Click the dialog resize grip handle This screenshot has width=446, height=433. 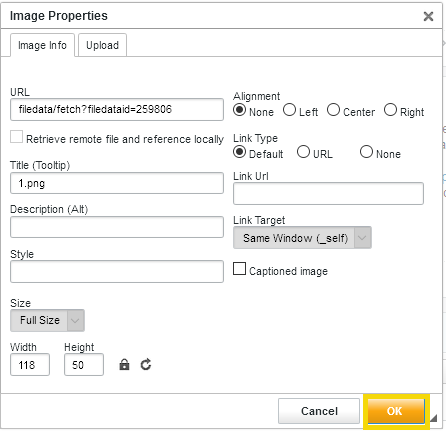(x=434, y=418)
